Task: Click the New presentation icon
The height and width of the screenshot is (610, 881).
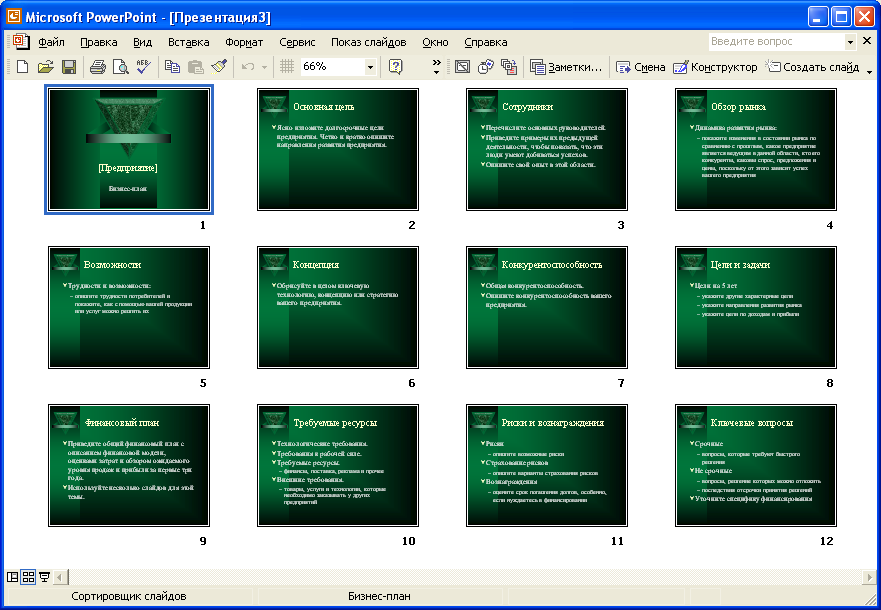Action: click(22, 67)
